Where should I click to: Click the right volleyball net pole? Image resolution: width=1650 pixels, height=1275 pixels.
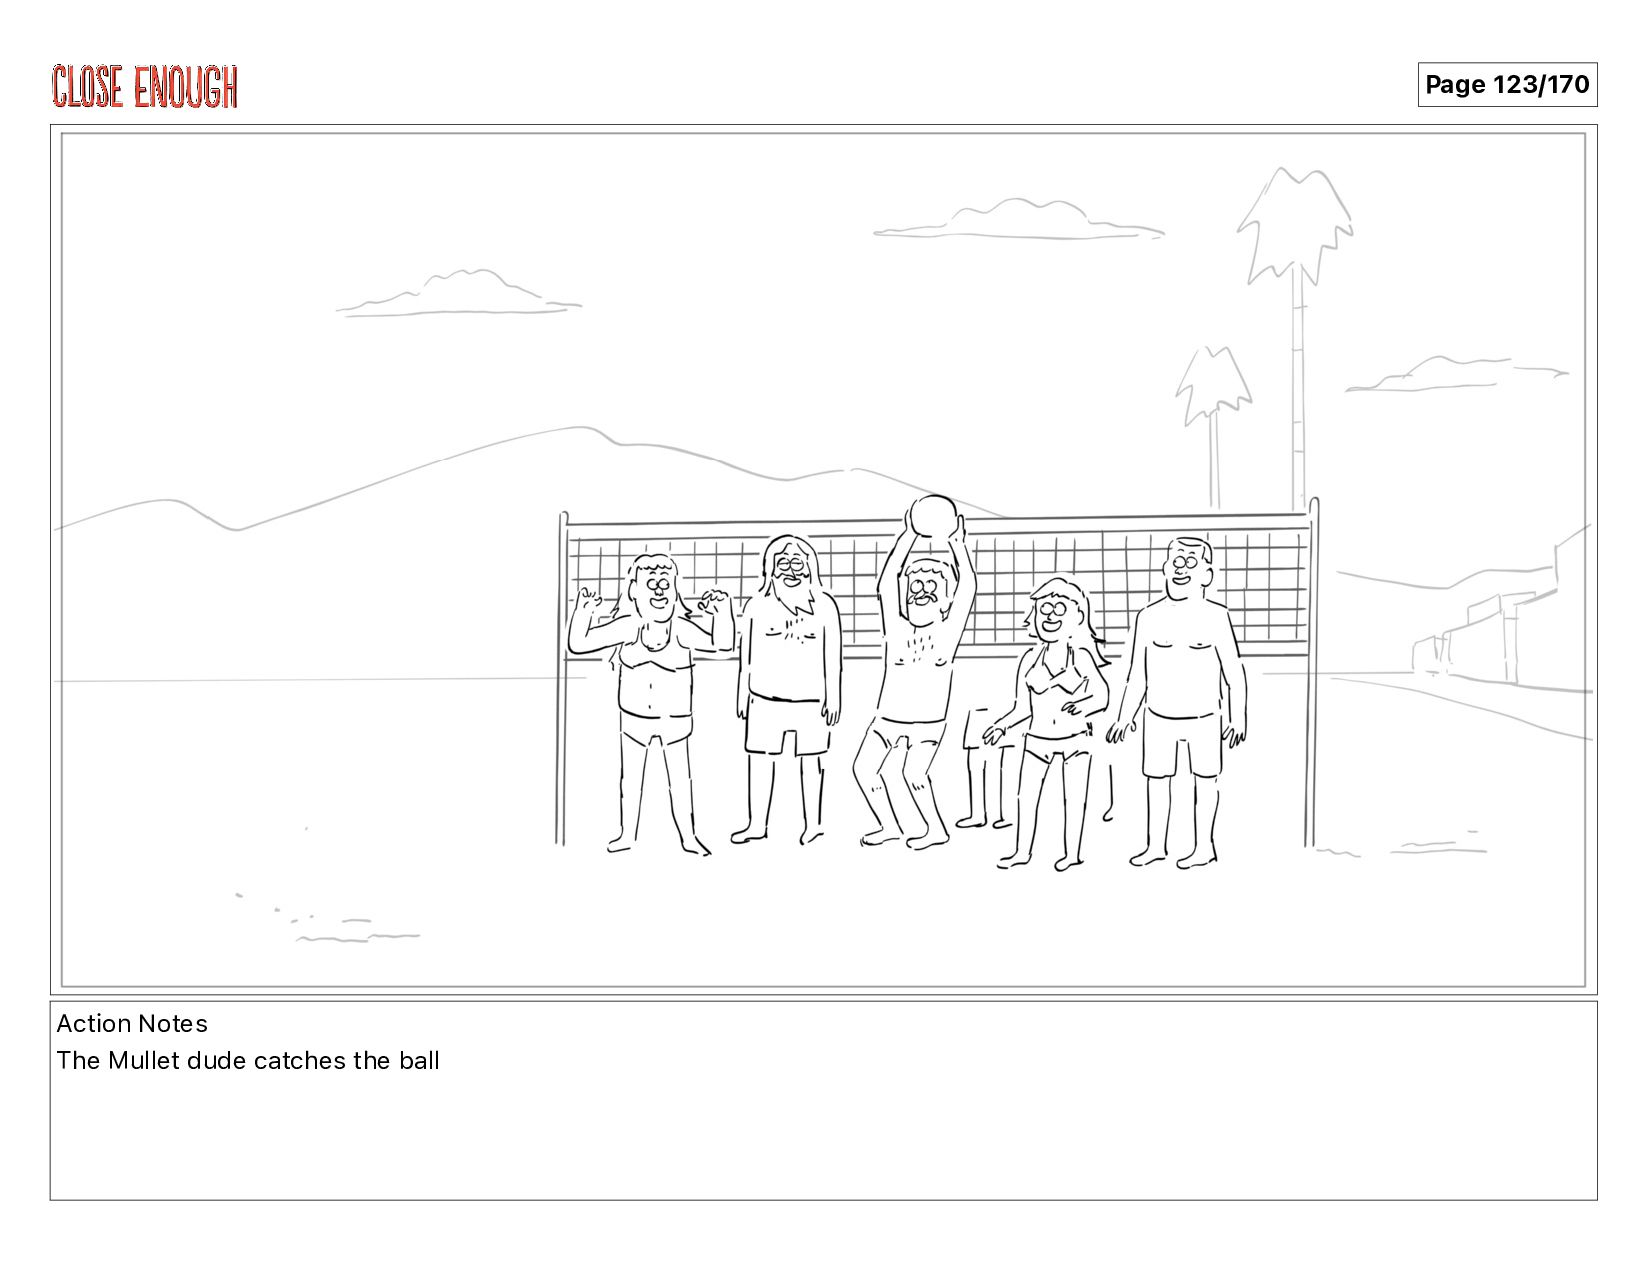click(1312, 671)
